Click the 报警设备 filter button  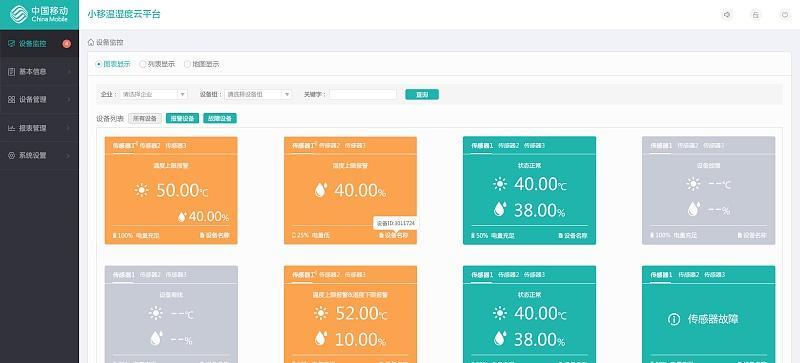[x=182, y=118]
